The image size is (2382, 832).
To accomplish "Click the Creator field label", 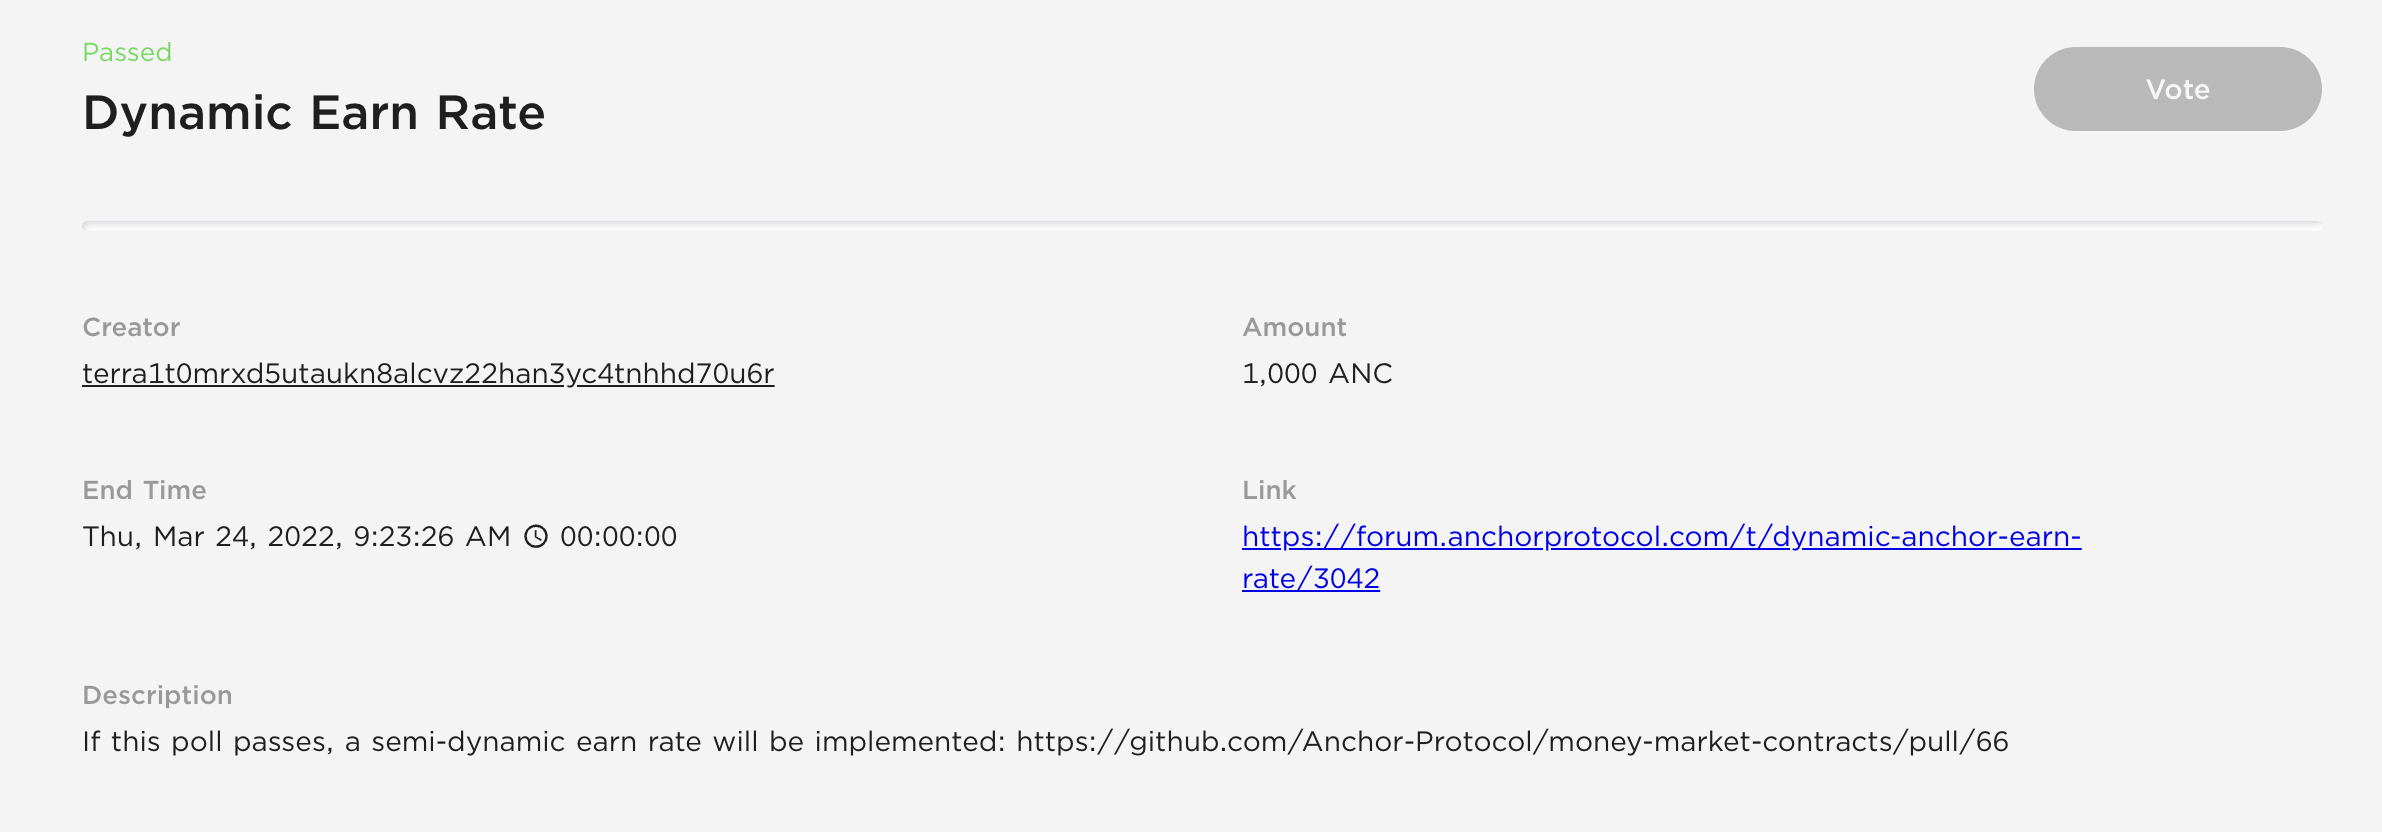I will pyautogui.click(x=131, y=327).
